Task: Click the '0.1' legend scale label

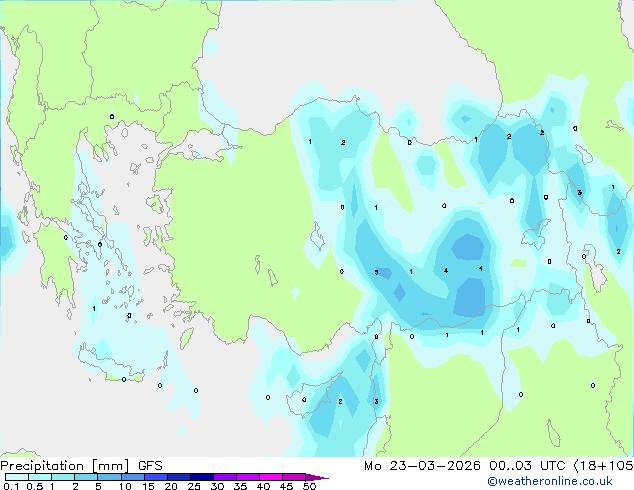Action: pyautogui.click(x=11, y=486)
